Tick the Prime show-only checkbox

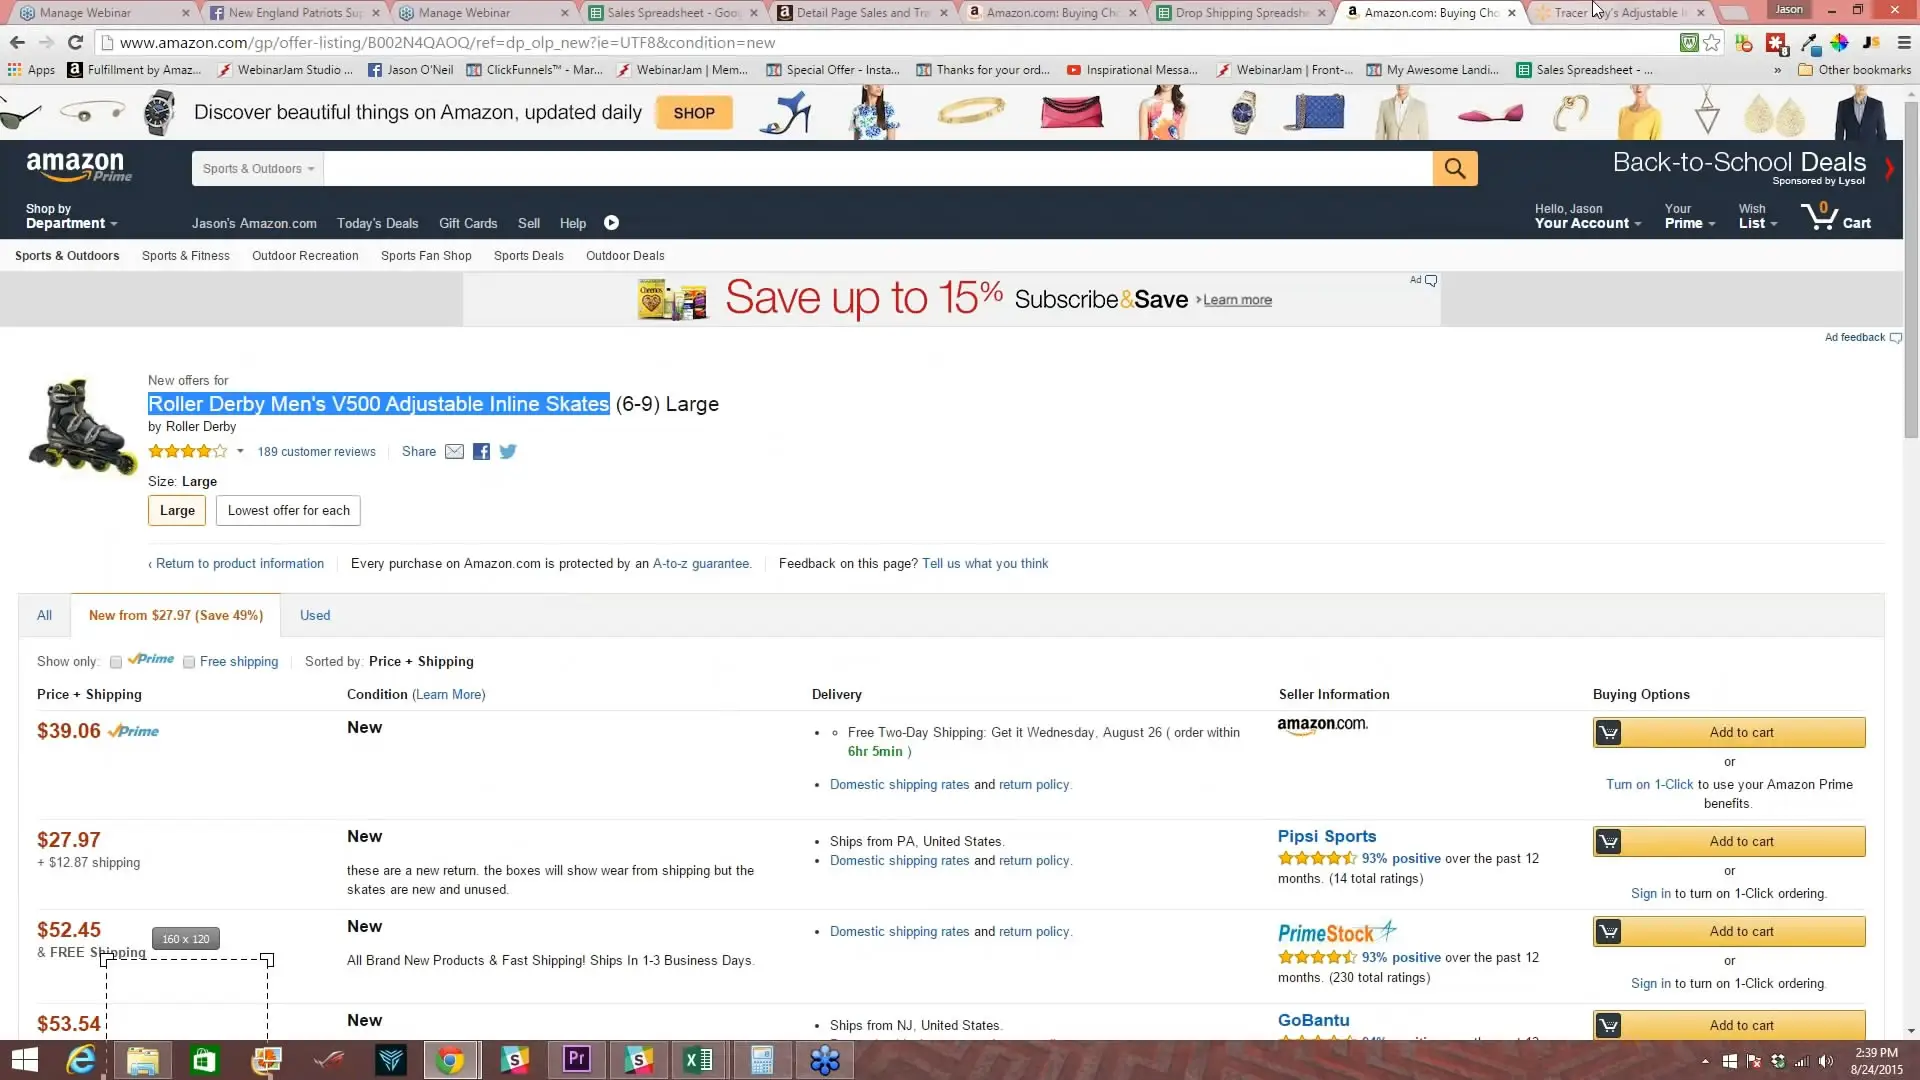[x=116, y=662]
